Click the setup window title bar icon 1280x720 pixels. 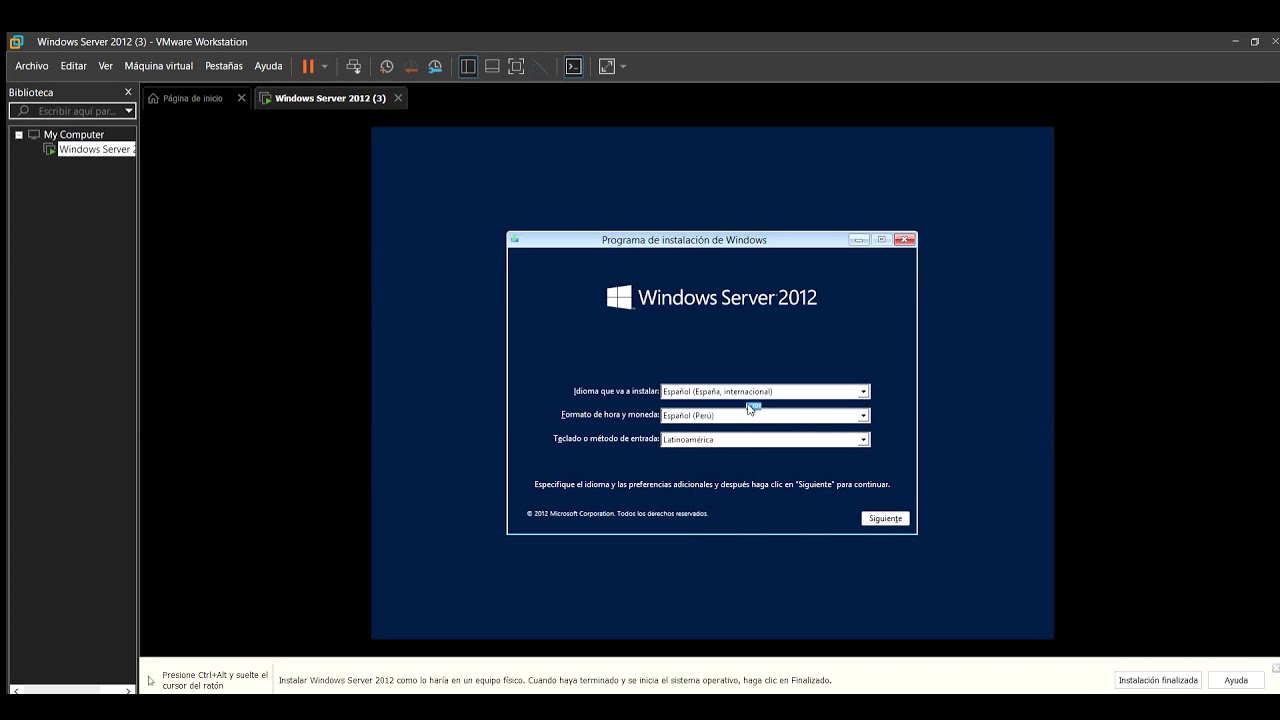pos(514,239)
